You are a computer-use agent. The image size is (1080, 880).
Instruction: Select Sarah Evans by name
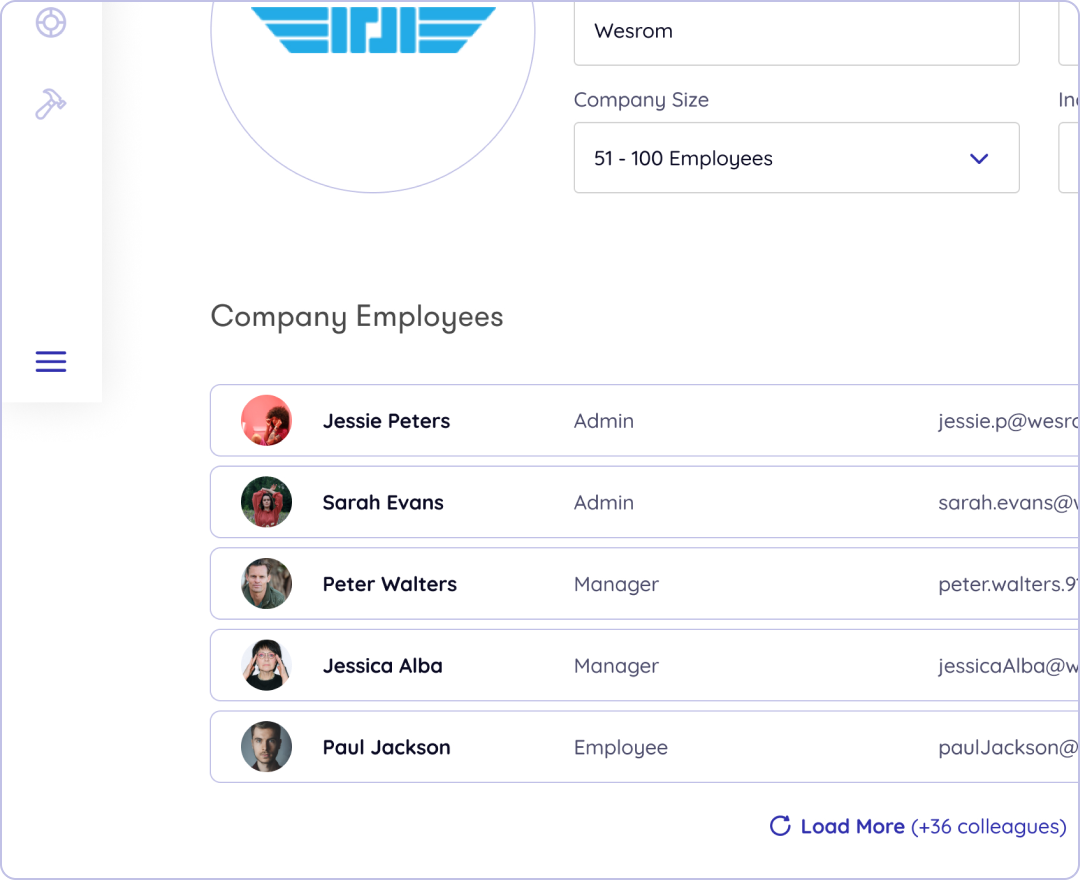383,503
